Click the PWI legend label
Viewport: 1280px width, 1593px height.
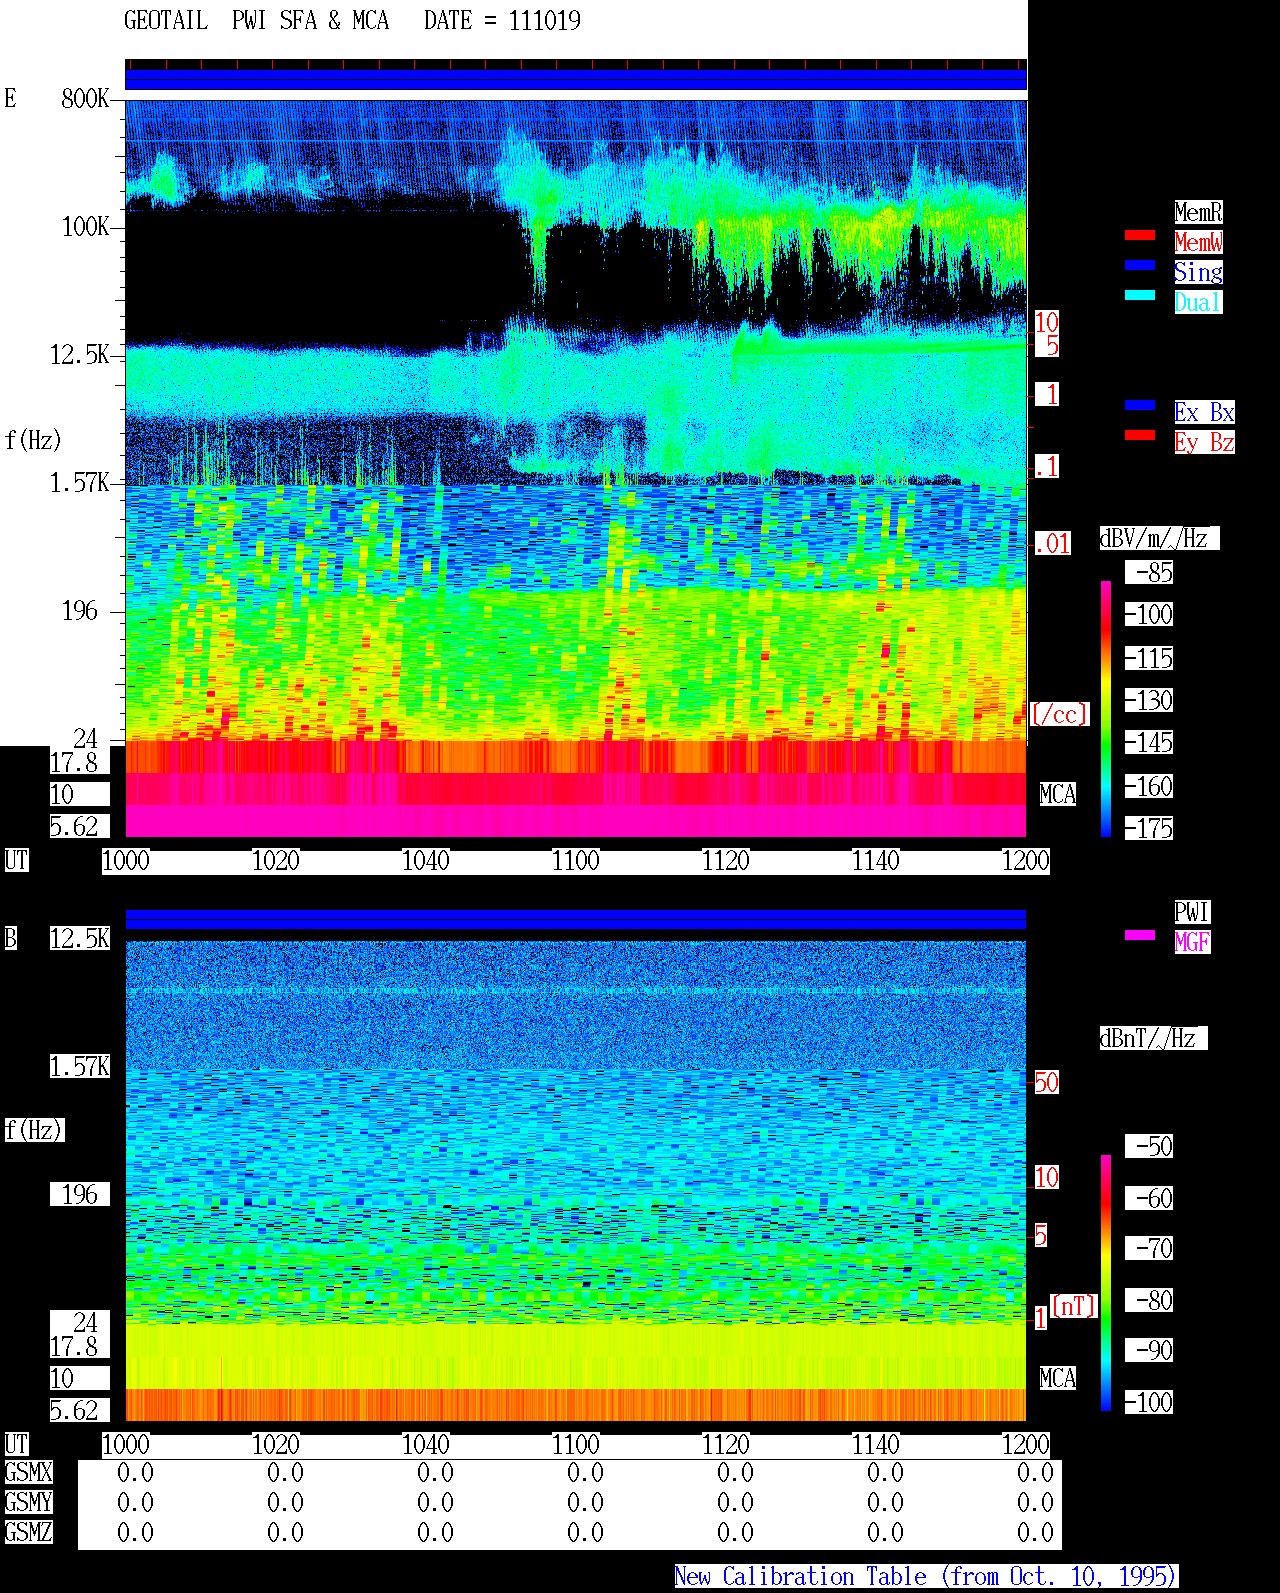(x=1192, y=912)
